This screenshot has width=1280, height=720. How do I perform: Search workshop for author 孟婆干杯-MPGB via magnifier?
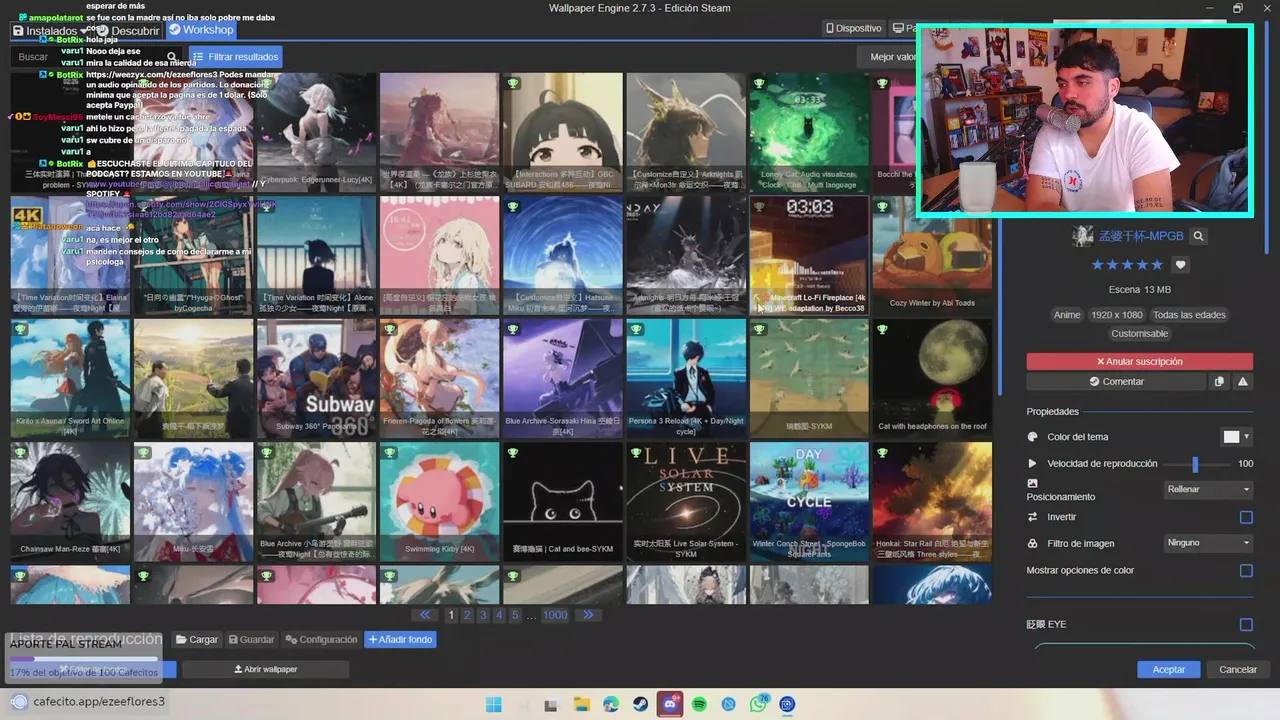1198,237
